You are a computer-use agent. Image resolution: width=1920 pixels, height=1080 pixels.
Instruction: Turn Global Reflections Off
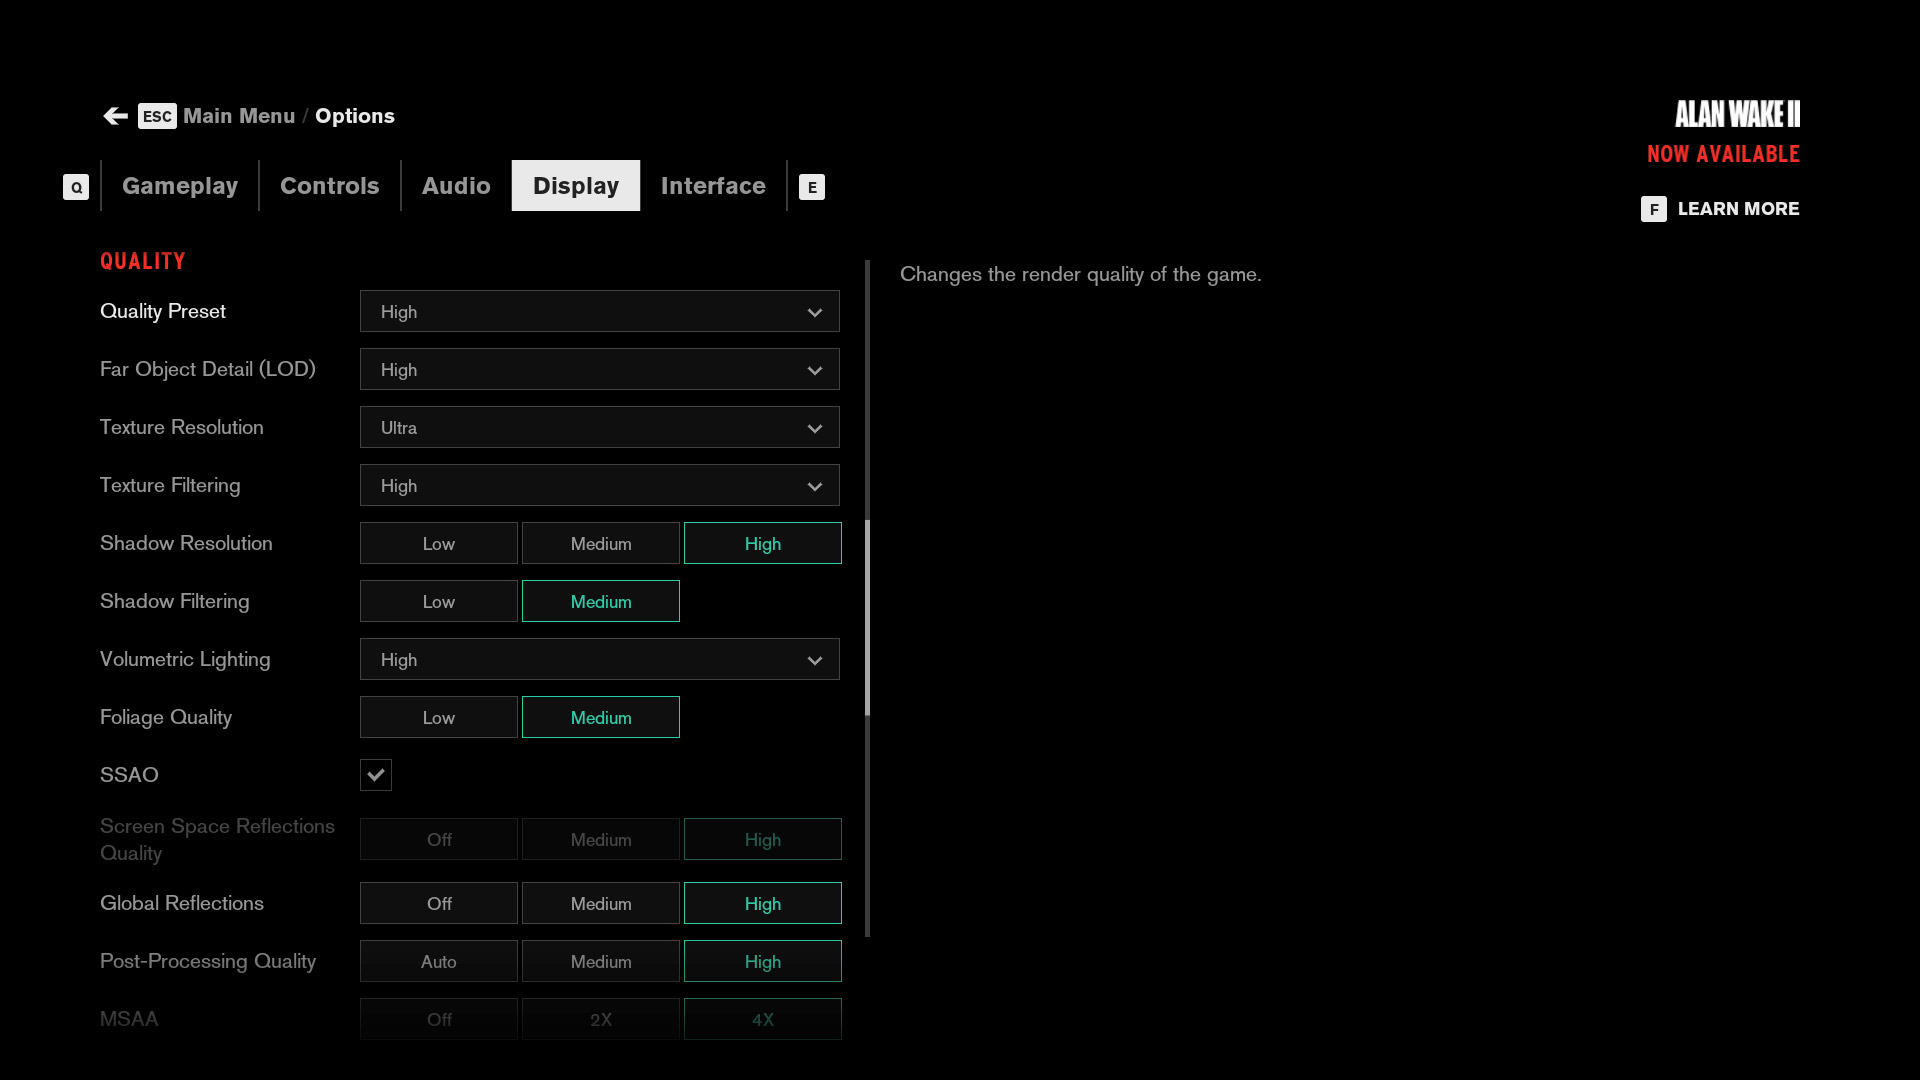pos(439,903)
